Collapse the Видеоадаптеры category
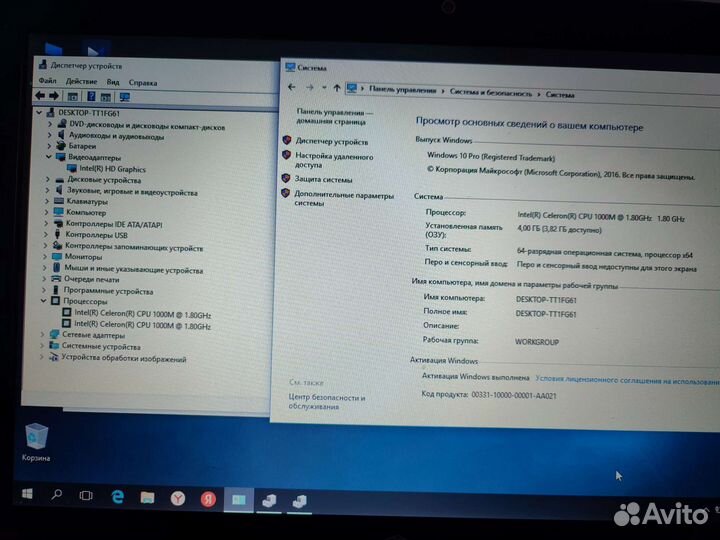The image size is (720, 540). pyautogui.click(x=49, y=157)
